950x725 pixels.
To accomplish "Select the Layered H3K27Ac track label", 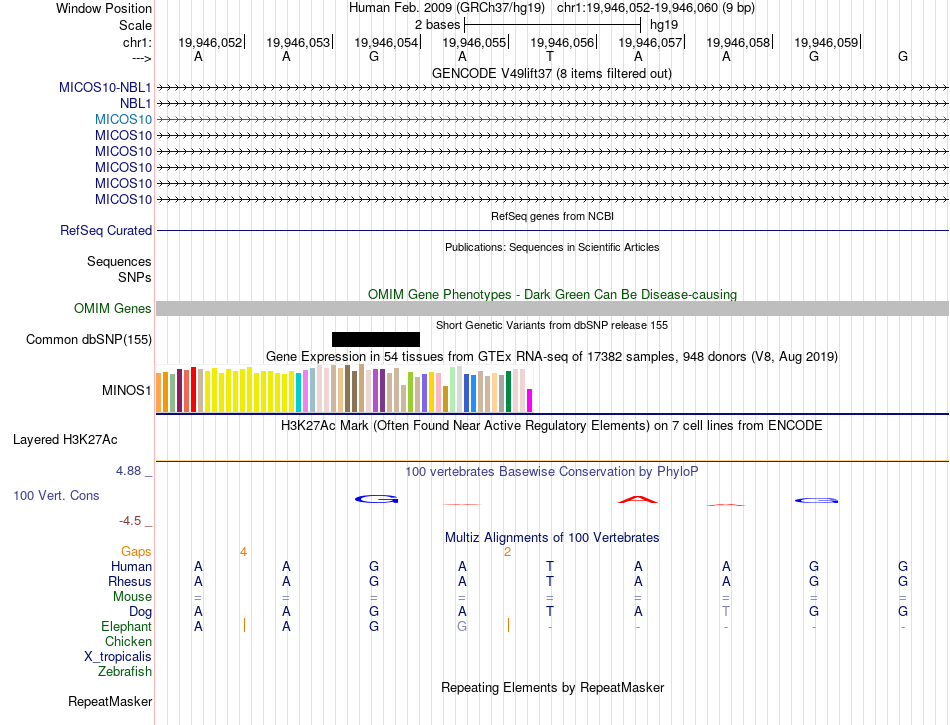I will click(65, 439).
